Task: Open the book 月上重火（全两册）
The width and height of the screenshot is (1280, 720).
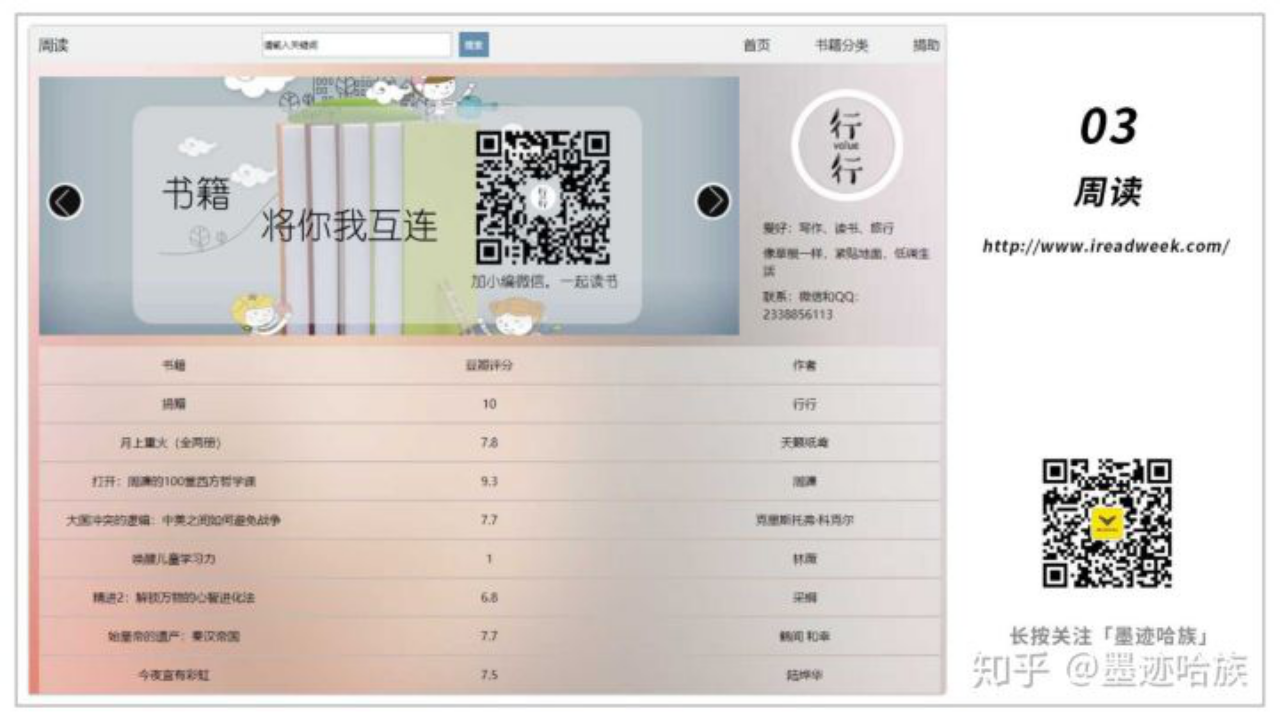Action: pyautogui.click(x=173, y=443)
